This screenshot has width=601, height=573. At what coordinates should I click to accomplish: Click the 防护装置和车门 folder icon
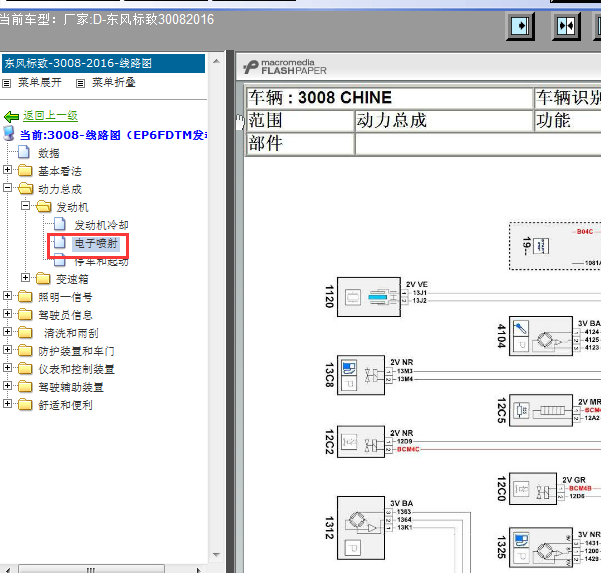(25, 350)
